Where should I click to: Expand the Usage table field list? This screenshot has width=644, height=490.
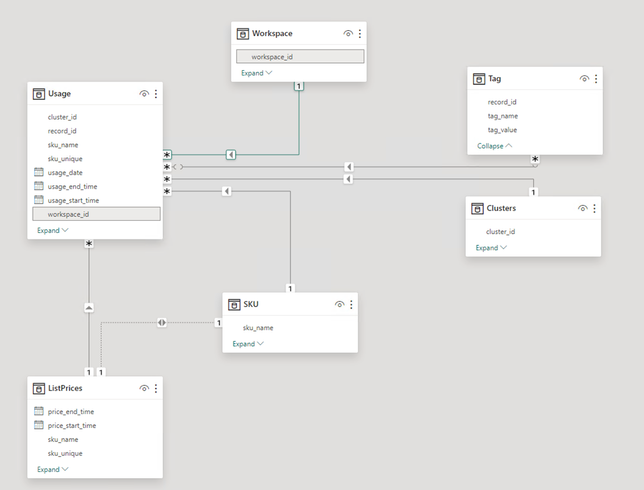(x=52, y=230)
